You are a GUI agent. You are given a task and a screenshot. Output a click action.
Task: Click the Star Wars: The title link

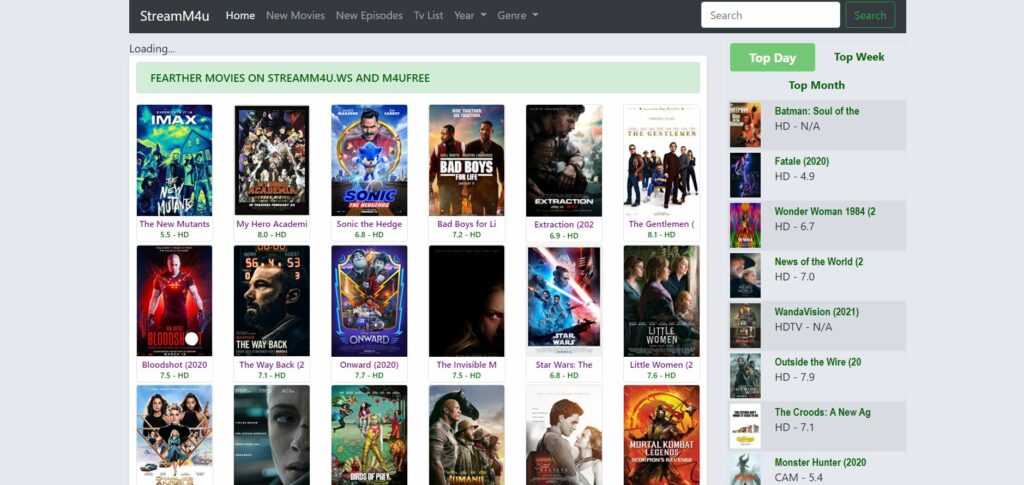pos(564,365)
